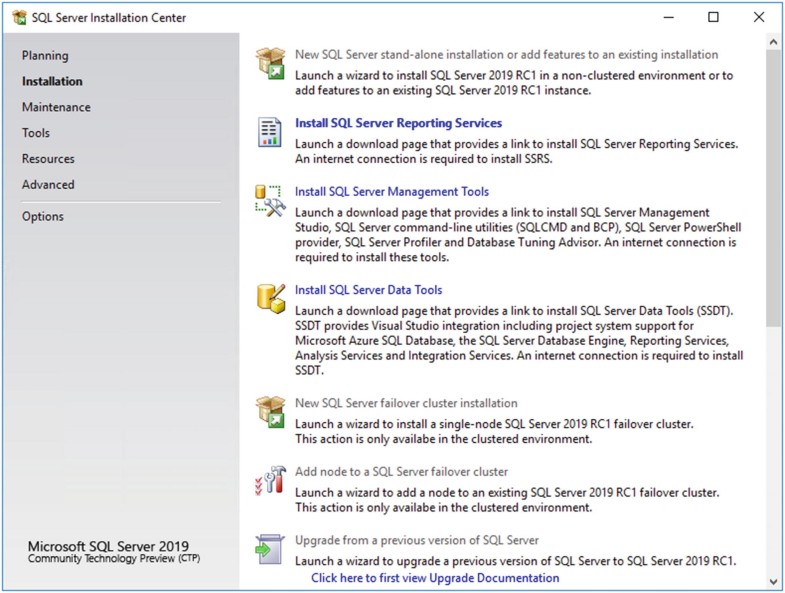Image resolution: width=785 pixels, height=593 pixels.
Task: Click the scrollbar up arrow
Action: [x=774, y=43]
